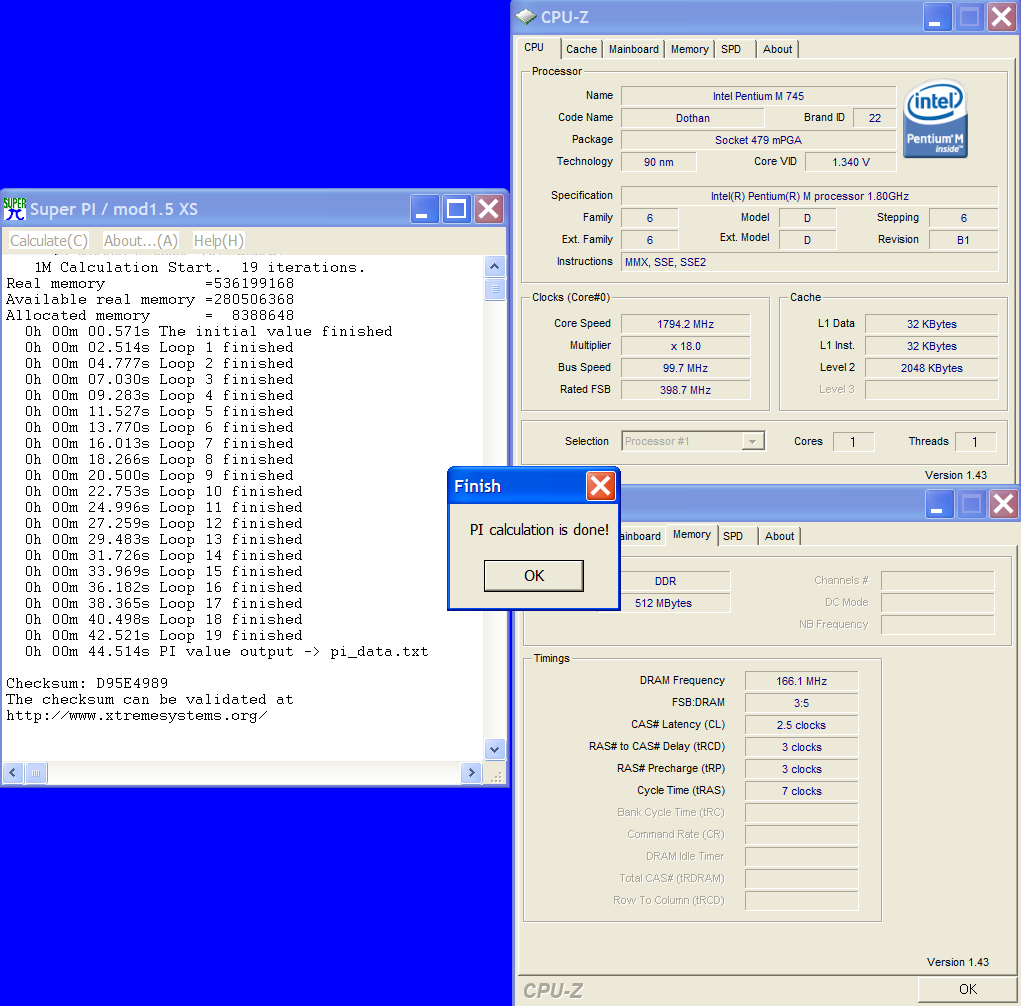
Task: Click the Core Speed value '1794.2 MHz'
Action: (x=686, y=324)
